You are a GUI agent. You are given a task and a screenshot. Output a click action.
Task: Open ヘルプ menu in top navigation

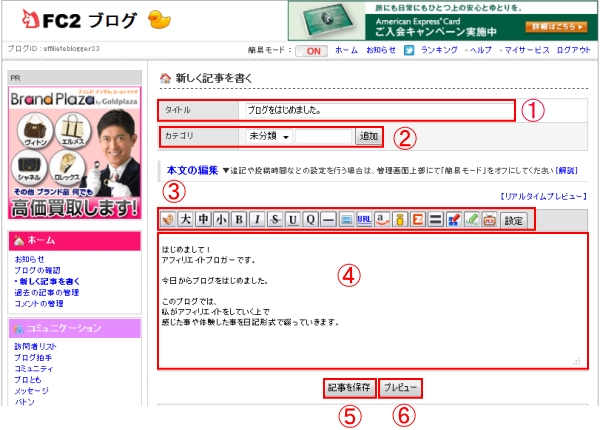[480, 50]
